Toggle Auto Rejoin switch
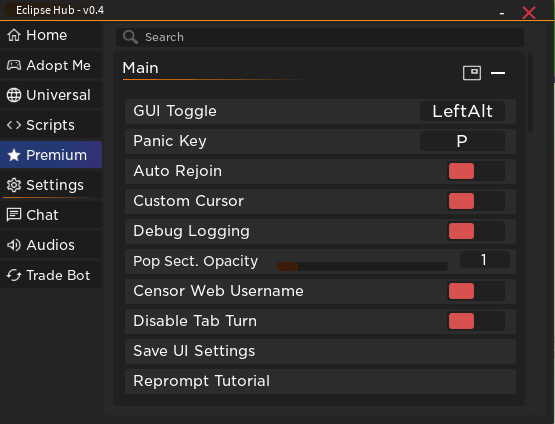Screen dimensions: 555x424 pos(476,171)
